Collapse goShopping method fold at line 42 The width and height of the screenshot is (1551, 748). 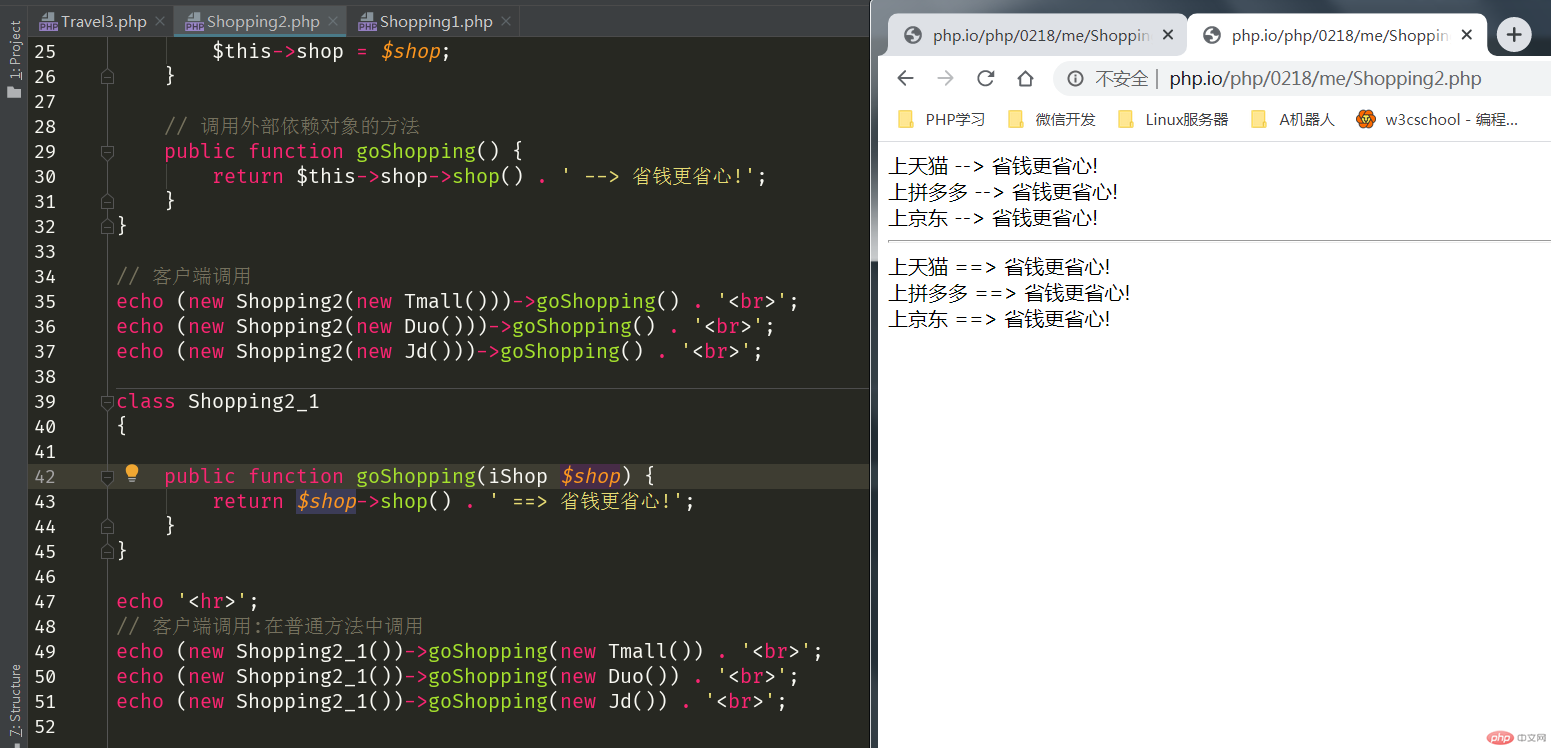(x=107, y=477)
